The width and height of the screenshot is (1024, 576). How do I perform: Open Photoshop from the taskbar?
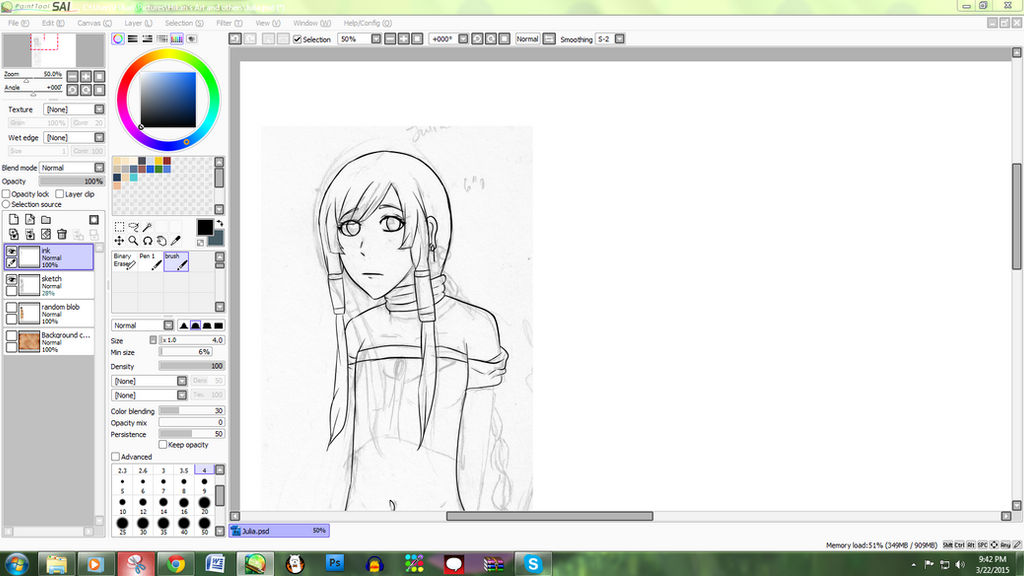point(335,563)
